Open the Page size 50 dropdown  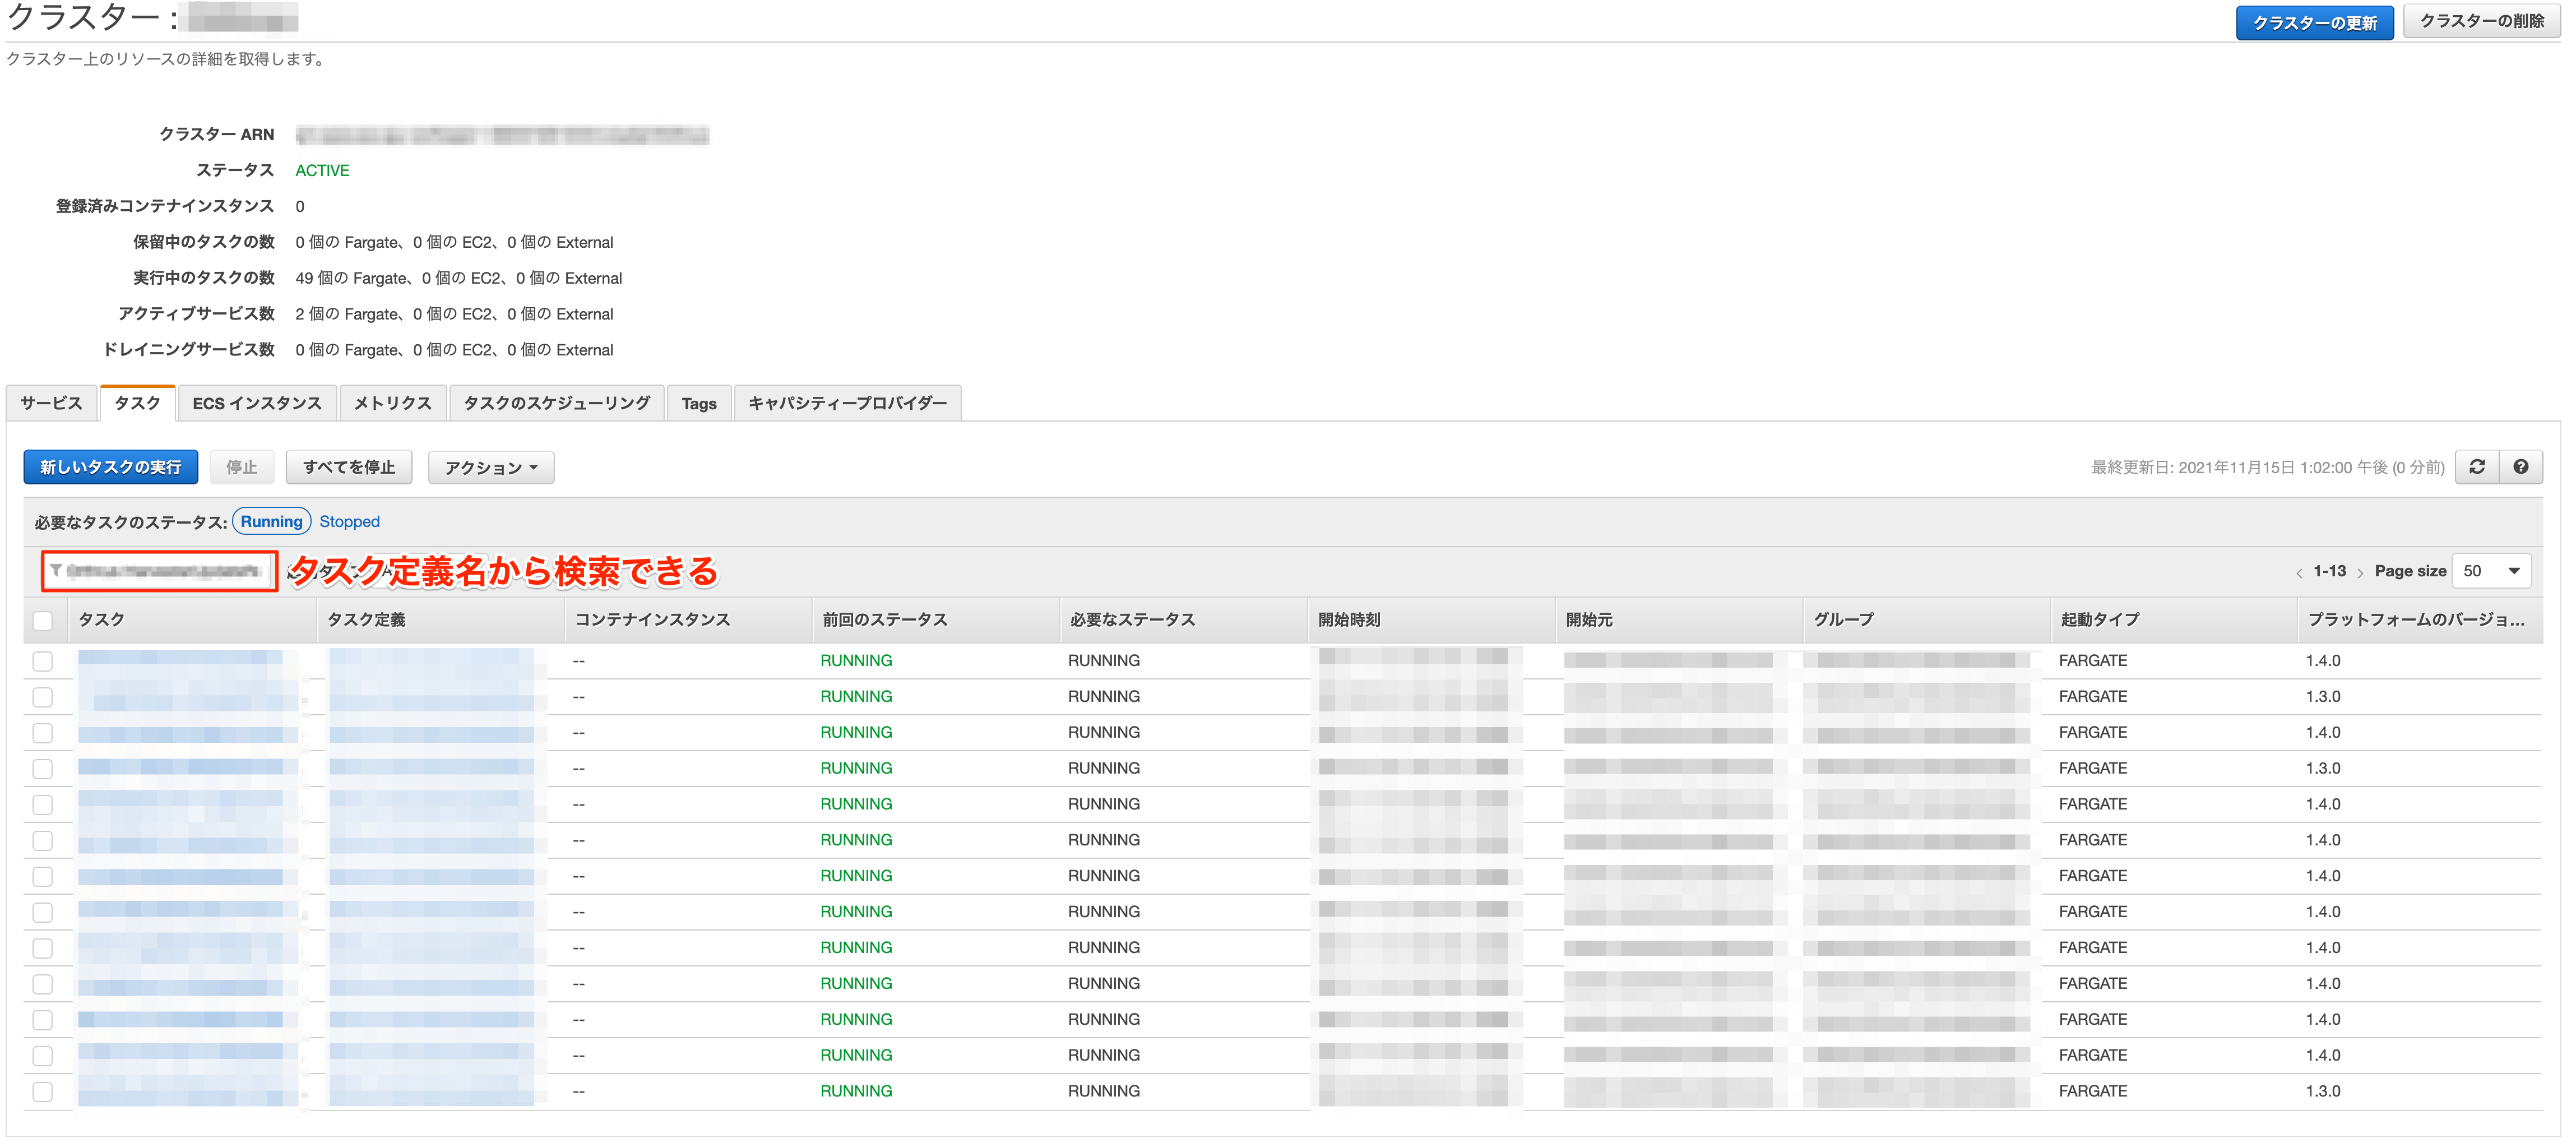tap(2492, 571)
